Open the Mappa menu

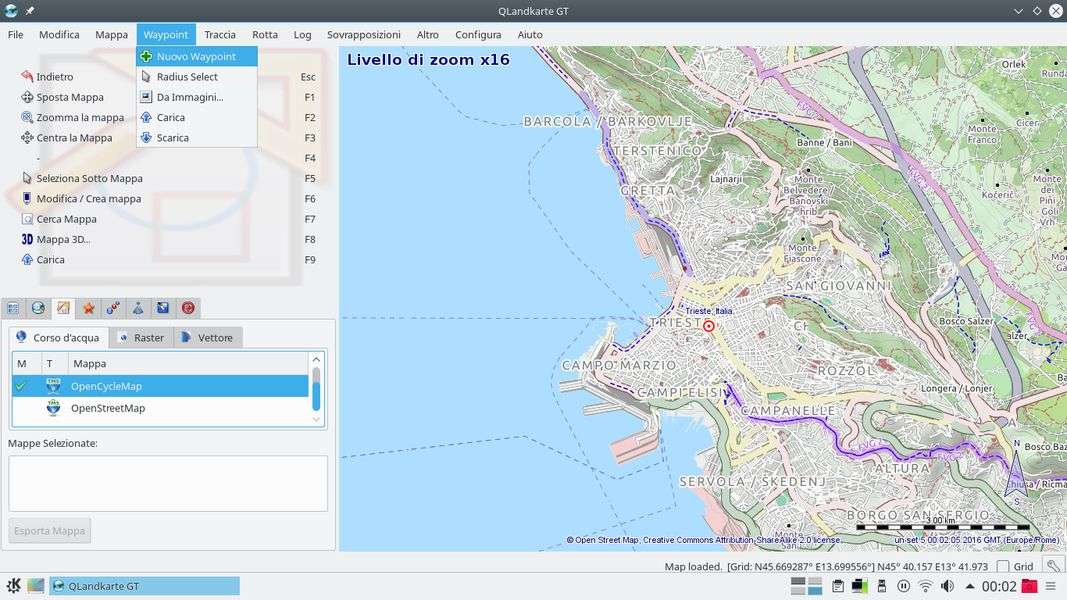tap(111, 34)
